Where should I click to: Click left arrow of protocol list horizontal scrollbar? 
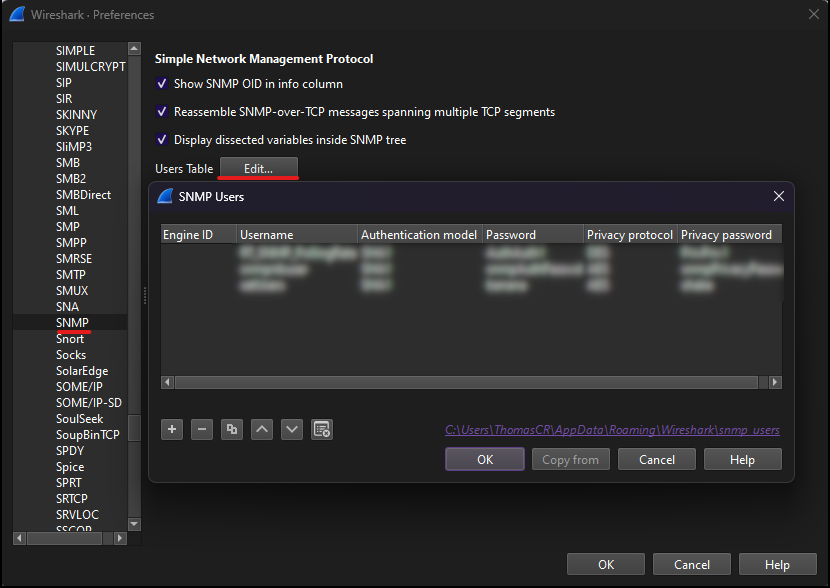click(19, 538)
